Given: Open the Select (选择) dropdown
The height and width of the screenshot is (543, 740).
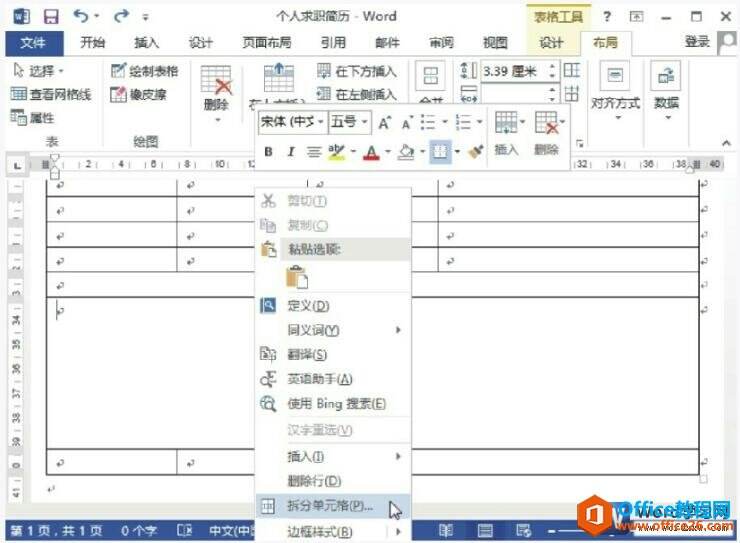Looking at the screenshot, I should (x=39, y=71).
